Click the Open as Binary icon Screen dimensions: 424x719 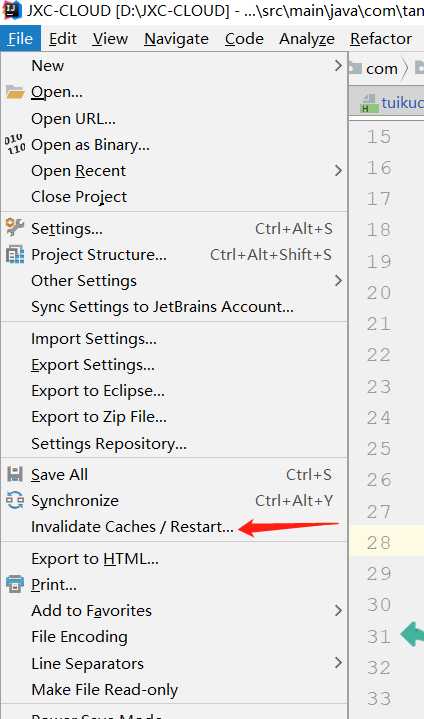(15, 144)
